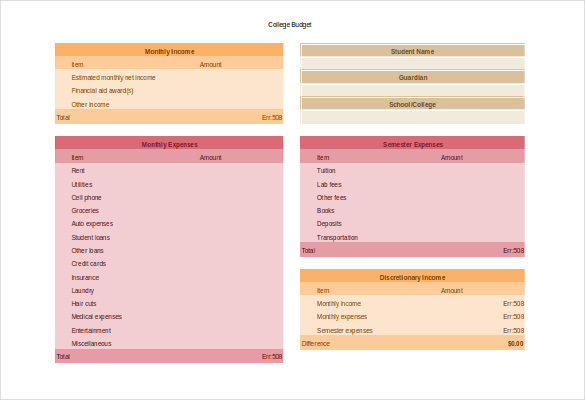Select the Item column header in Monthly Expenses
This screenshot has width=585, height=400.
[x=78, y=157]
